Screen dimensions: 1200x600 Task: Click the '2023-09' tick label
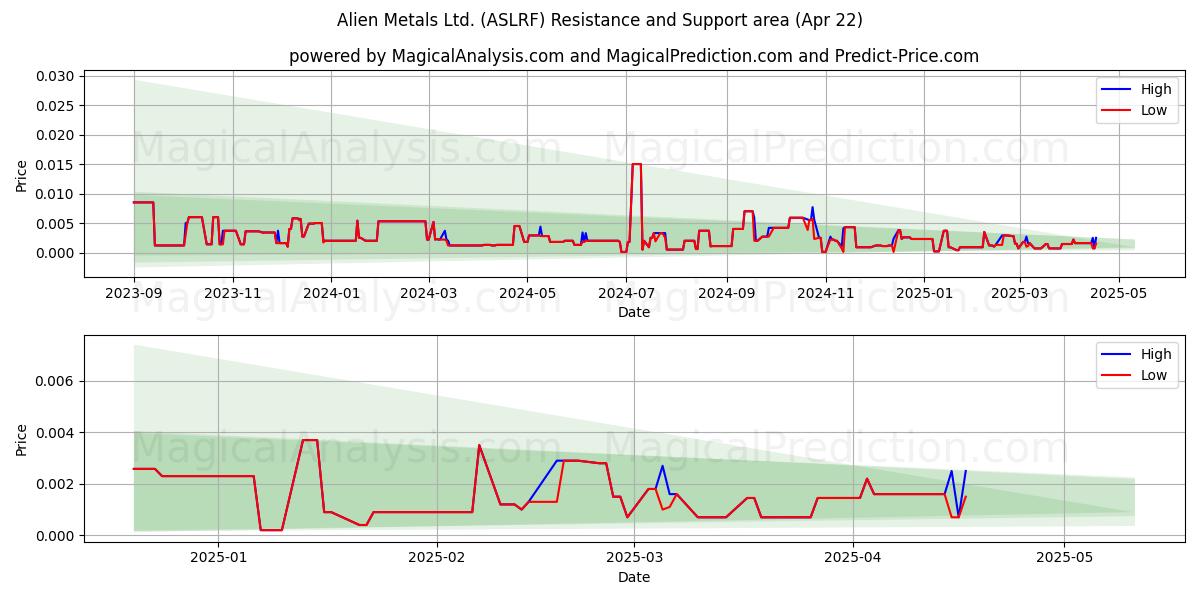134,292
